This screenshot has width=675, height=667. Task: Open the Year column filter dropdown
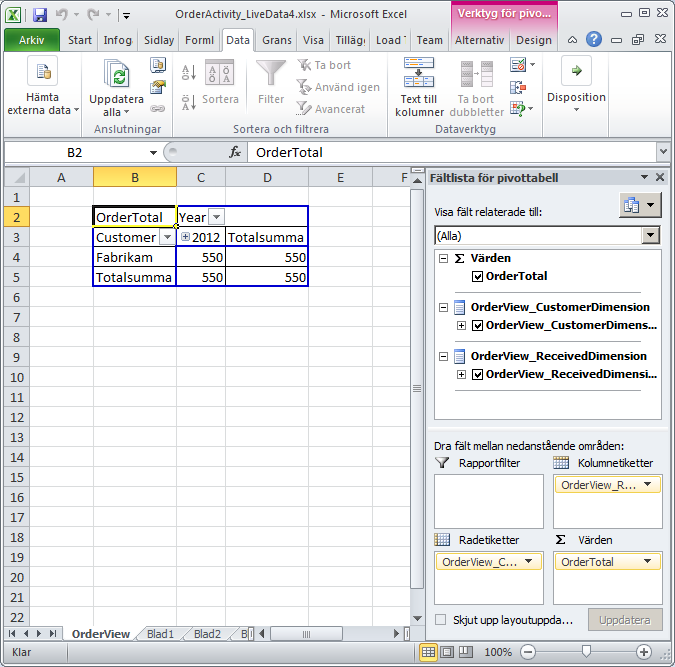coord(217,217)
